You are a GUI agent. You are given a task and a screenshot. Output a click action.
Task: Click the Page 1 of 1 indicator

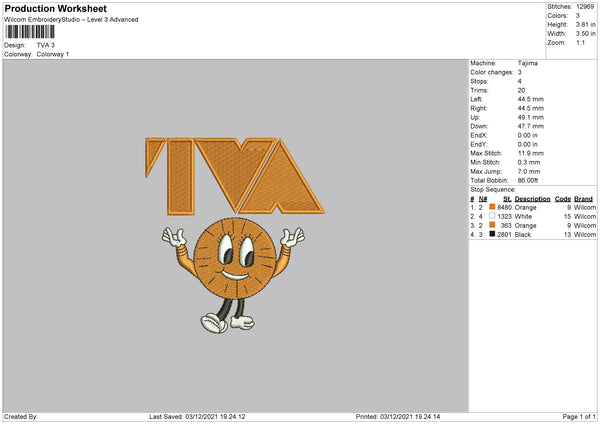[x=579, y=417]
